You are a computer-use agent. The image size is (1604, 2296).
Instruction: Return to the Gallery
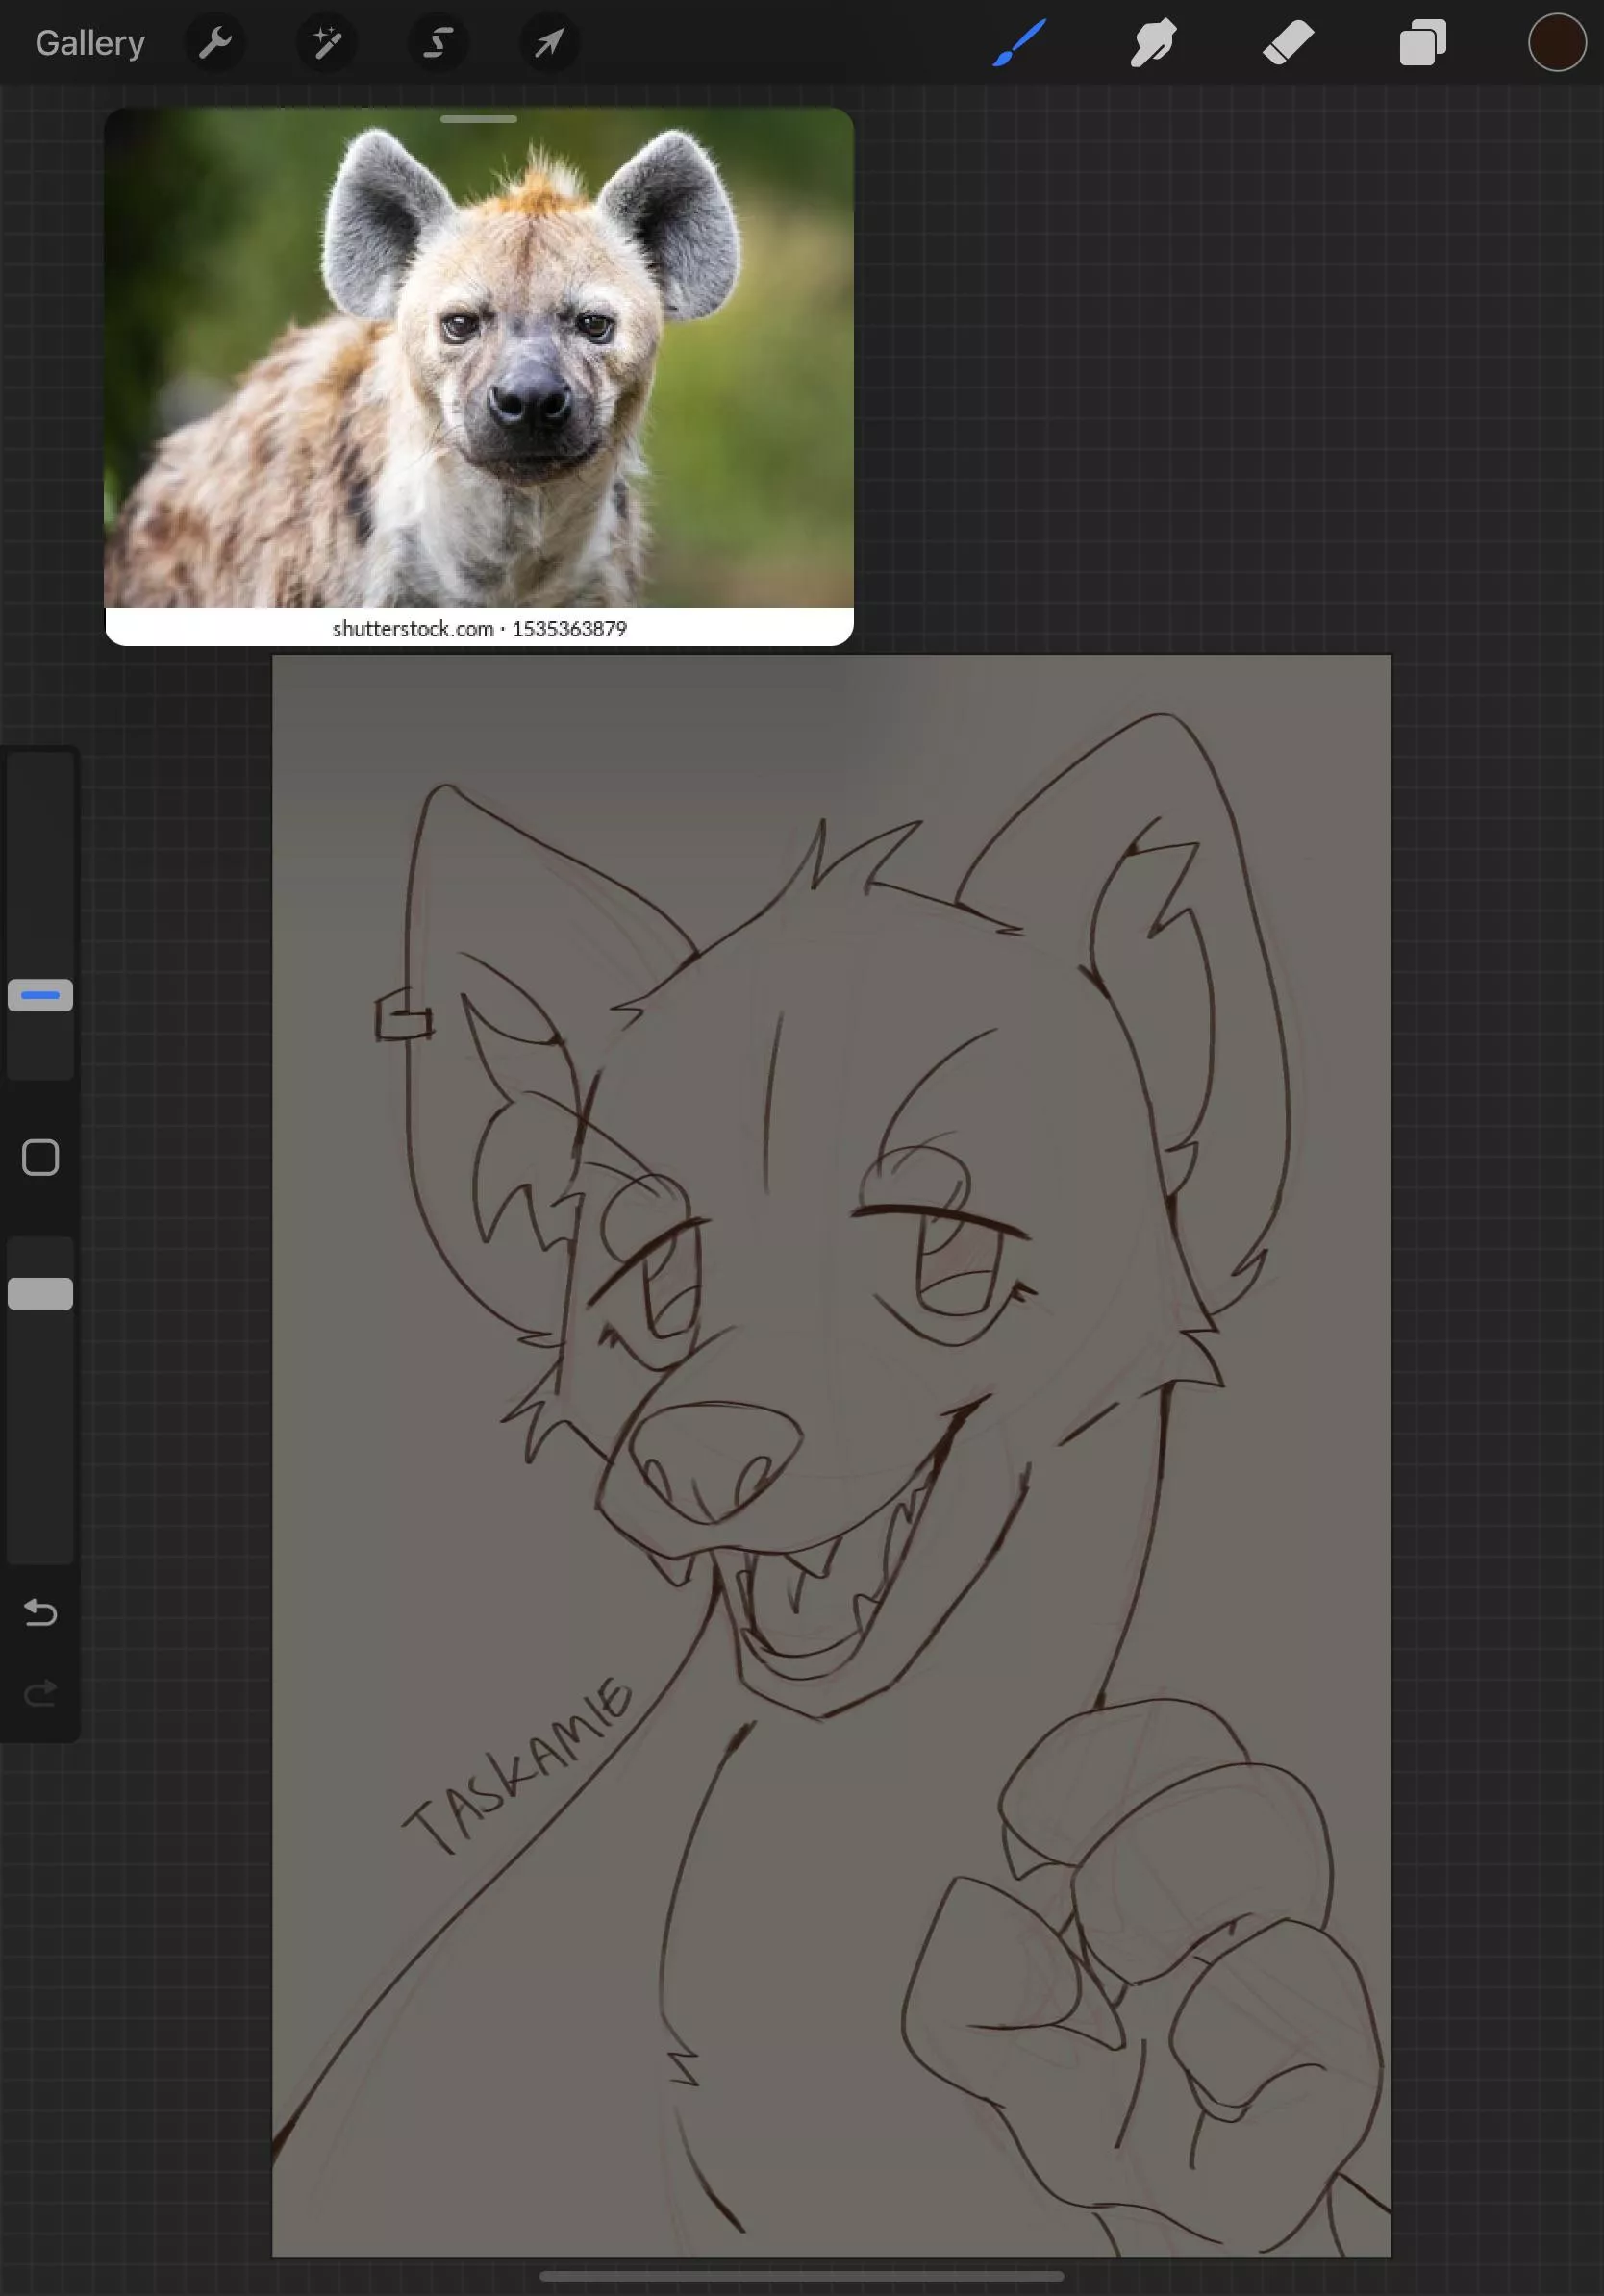point(89,41)
